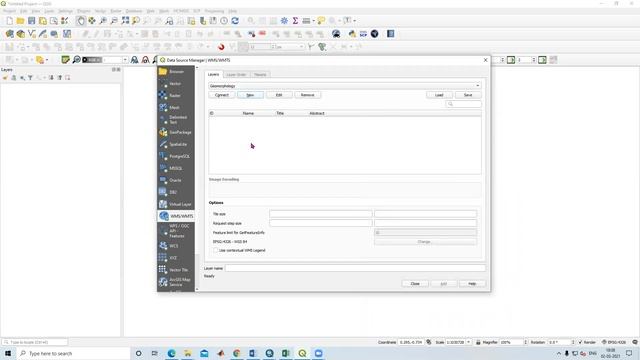Click the Windows Start button
The height and width of the screenshot is (360, 640).
(x=8, y=353)
